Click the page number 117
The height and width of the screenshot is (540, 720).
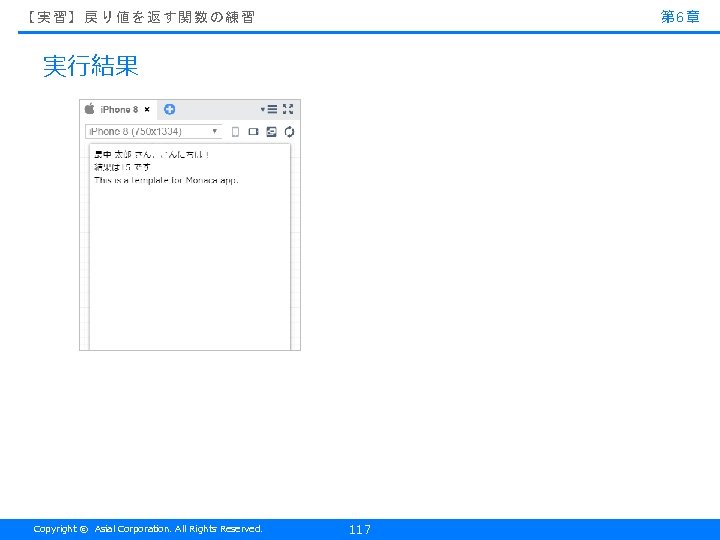point(360,529)
